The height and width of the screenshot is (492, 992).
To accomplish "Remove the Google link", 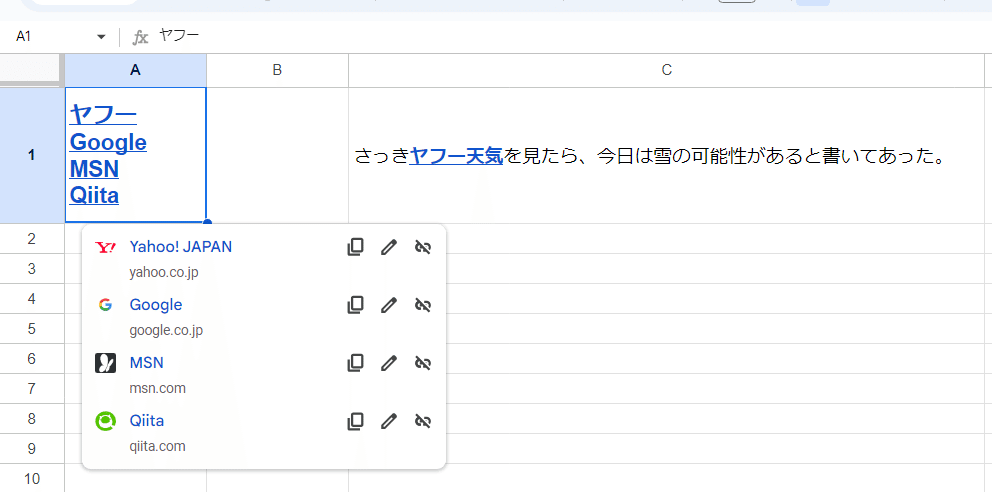I will [423, 305].
